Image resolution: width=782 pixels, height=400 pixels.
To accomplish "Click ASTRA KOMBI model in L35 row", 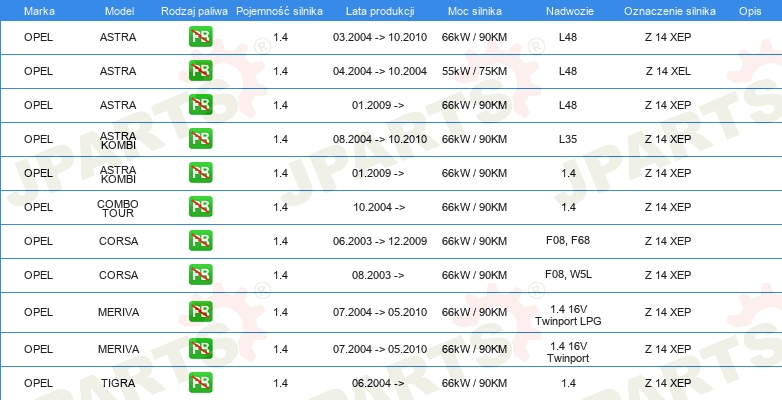I will [118, 141].
